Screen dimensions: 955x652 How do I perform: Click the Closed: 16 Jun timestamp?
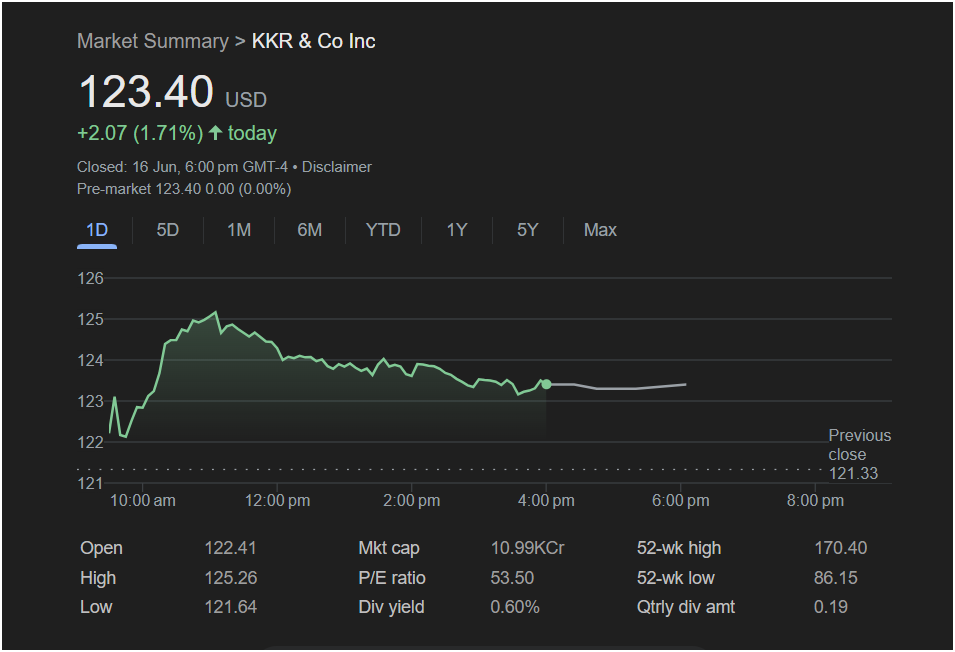[x=182, y=167]
